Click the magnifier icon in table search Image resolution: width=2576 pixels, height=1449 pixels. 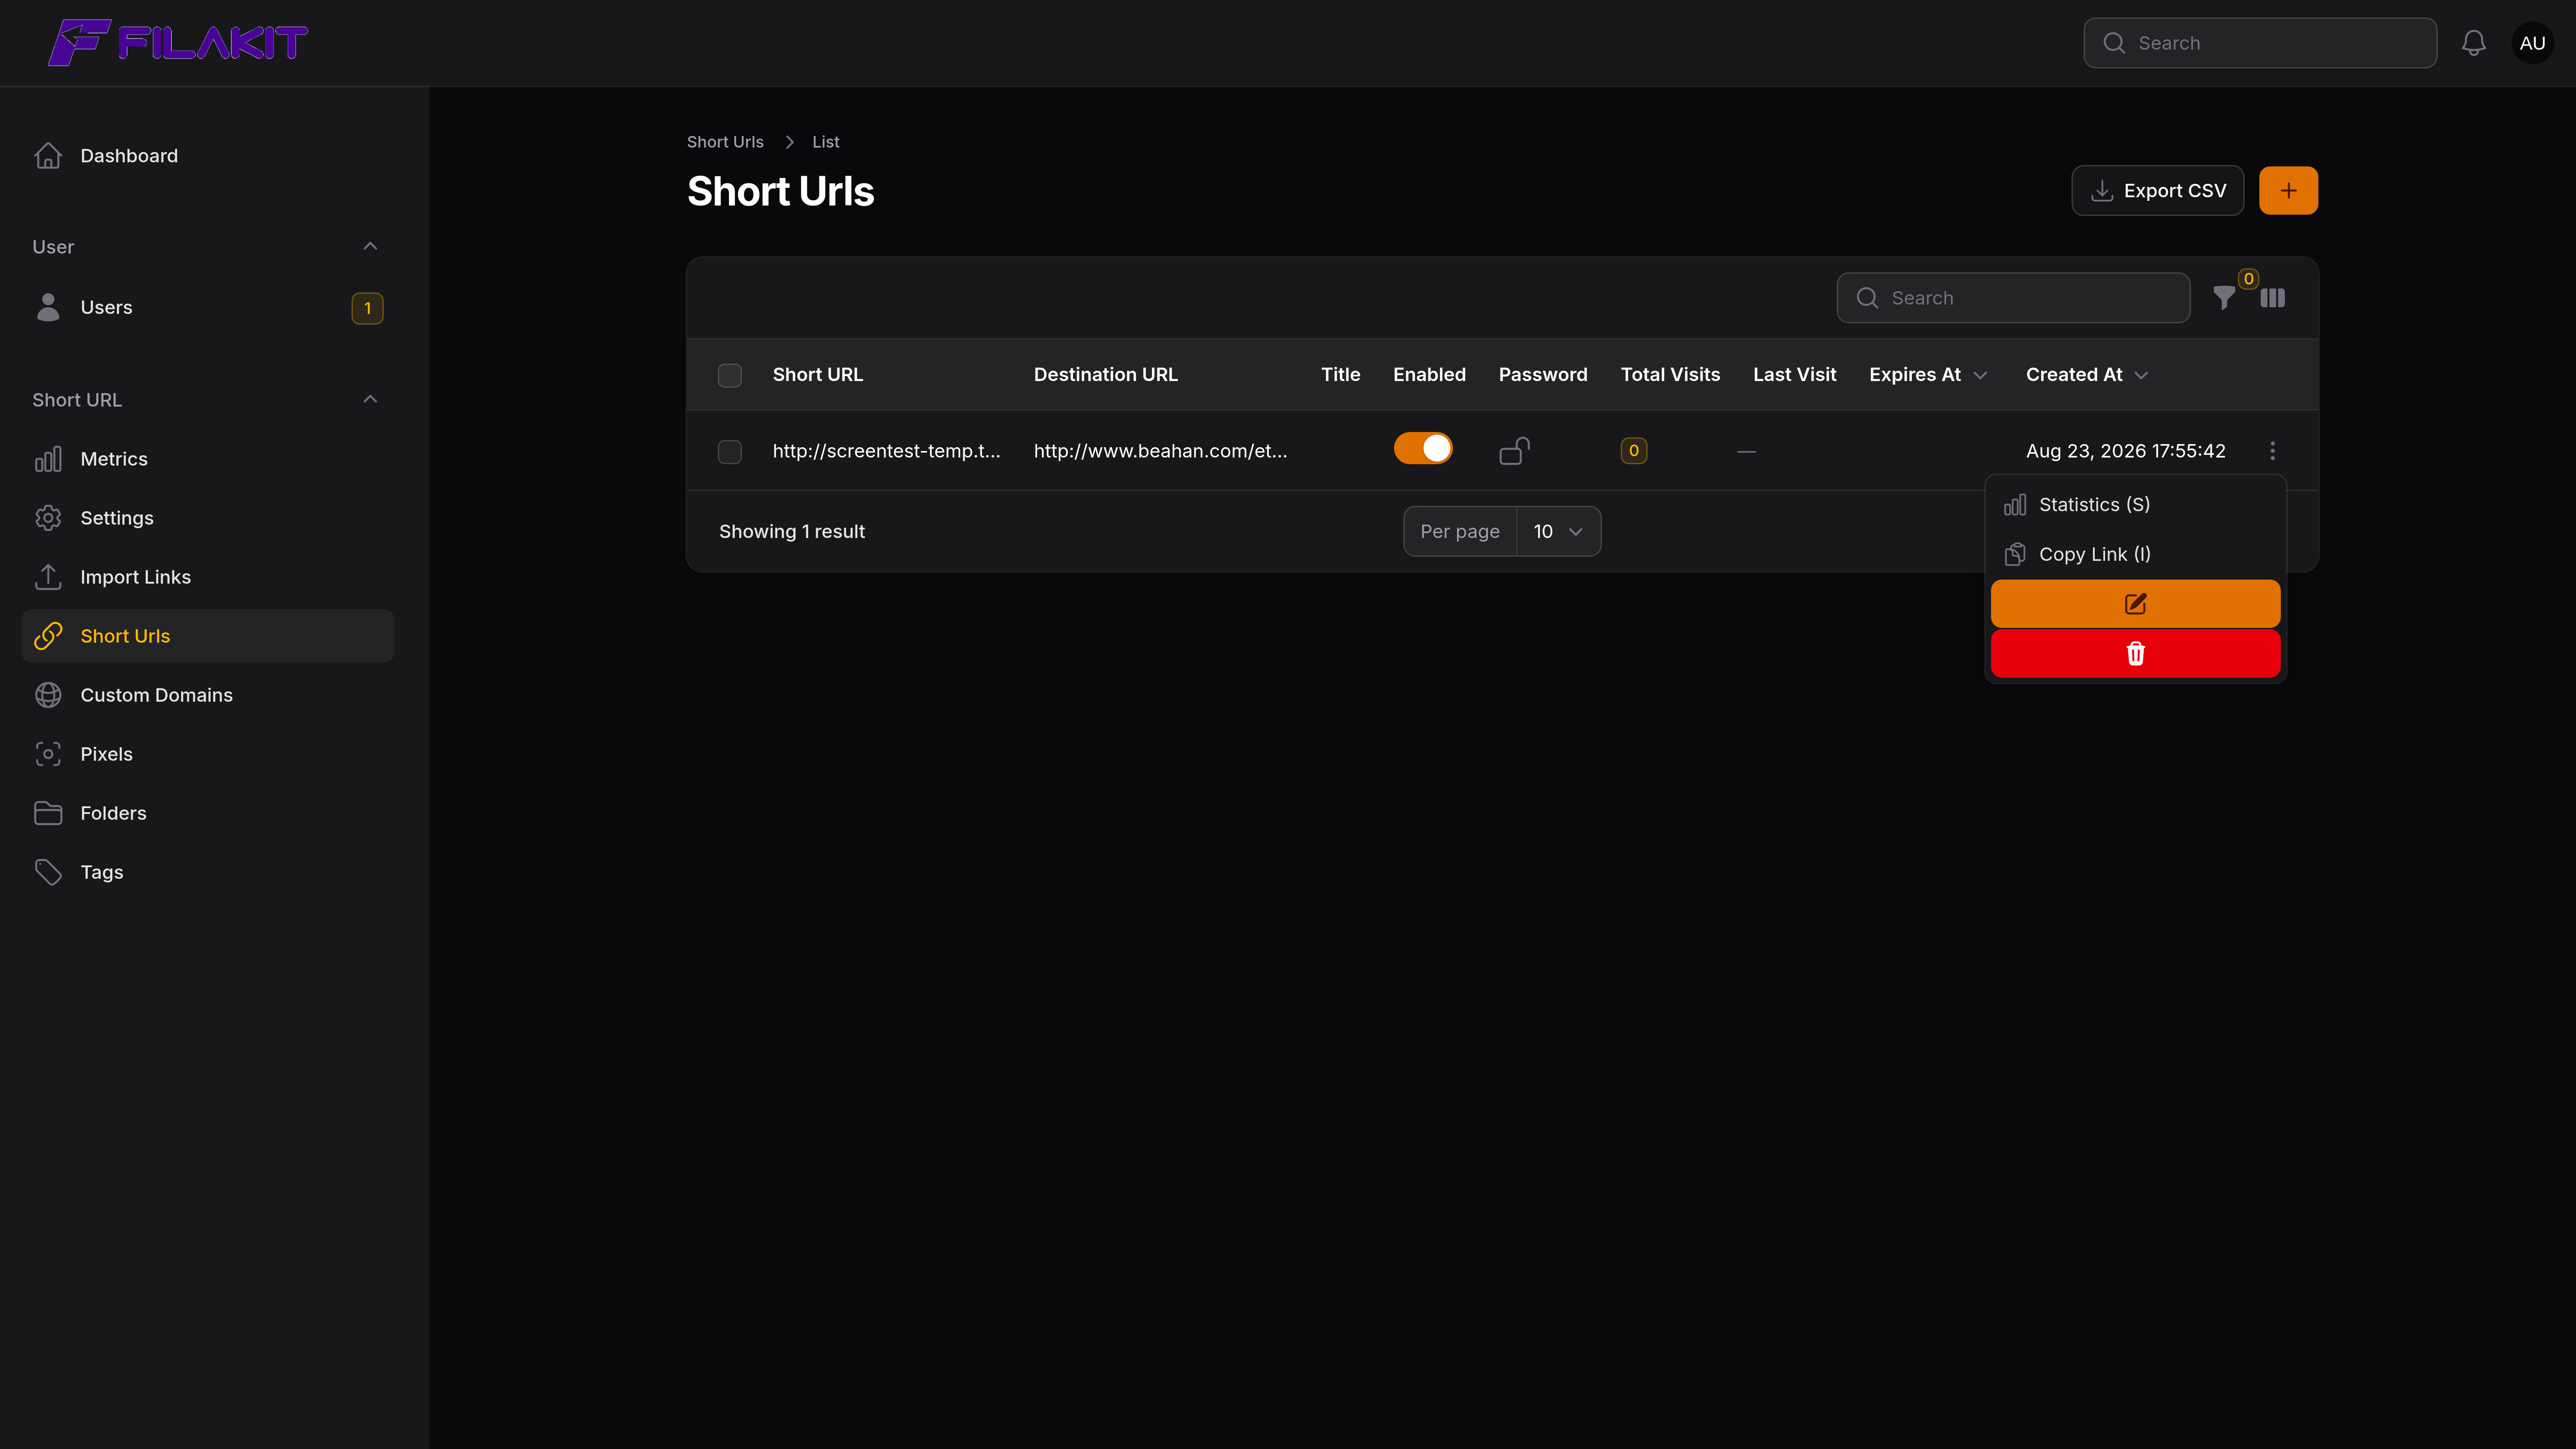tap(1867, 298)
